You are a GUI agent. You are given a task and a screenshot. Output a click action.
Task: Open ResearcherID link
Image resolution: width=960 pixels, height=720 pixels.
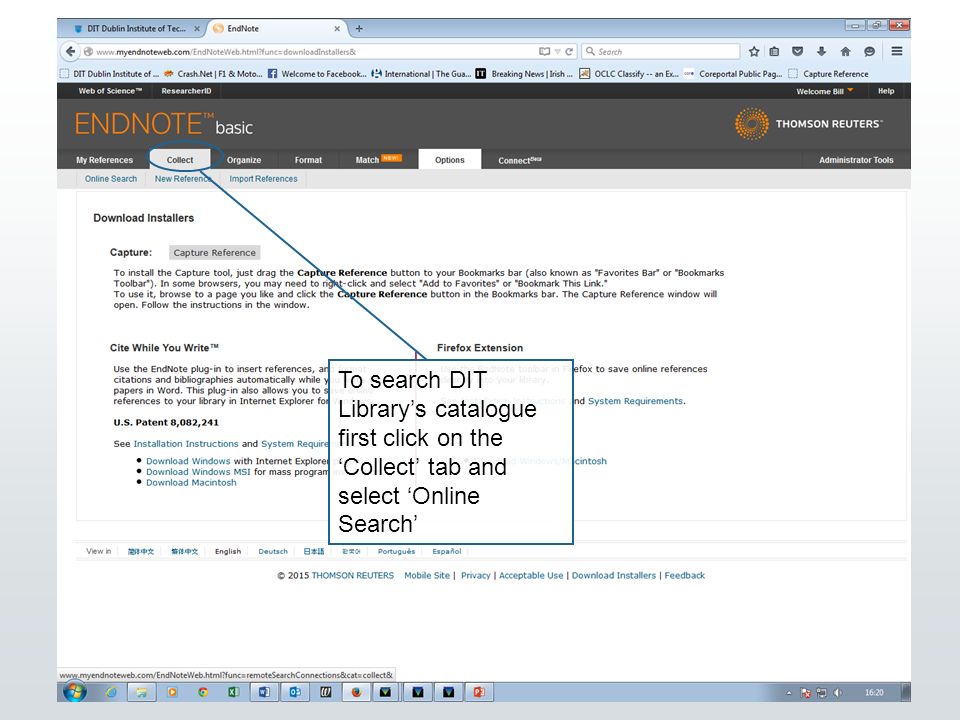click(x=186, y=91)
